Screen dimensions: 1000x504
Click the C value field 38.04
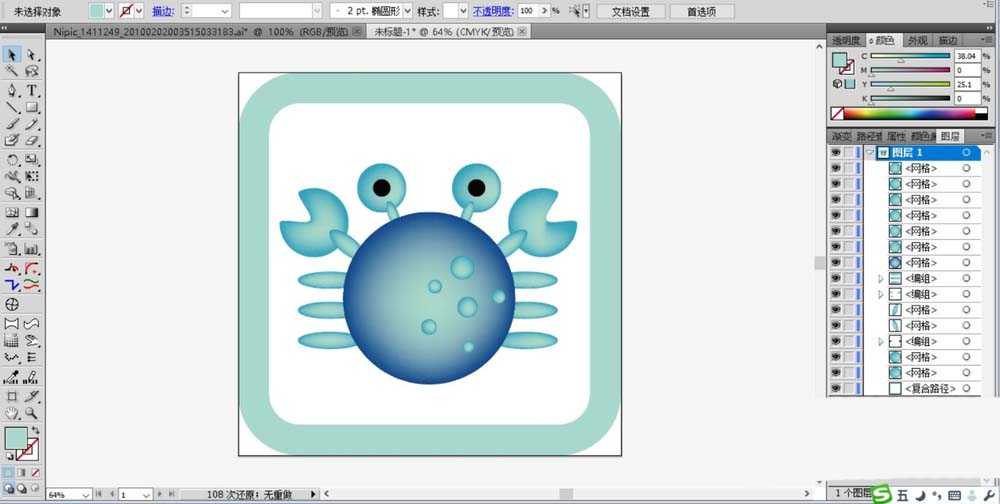(x=967, y=56)
